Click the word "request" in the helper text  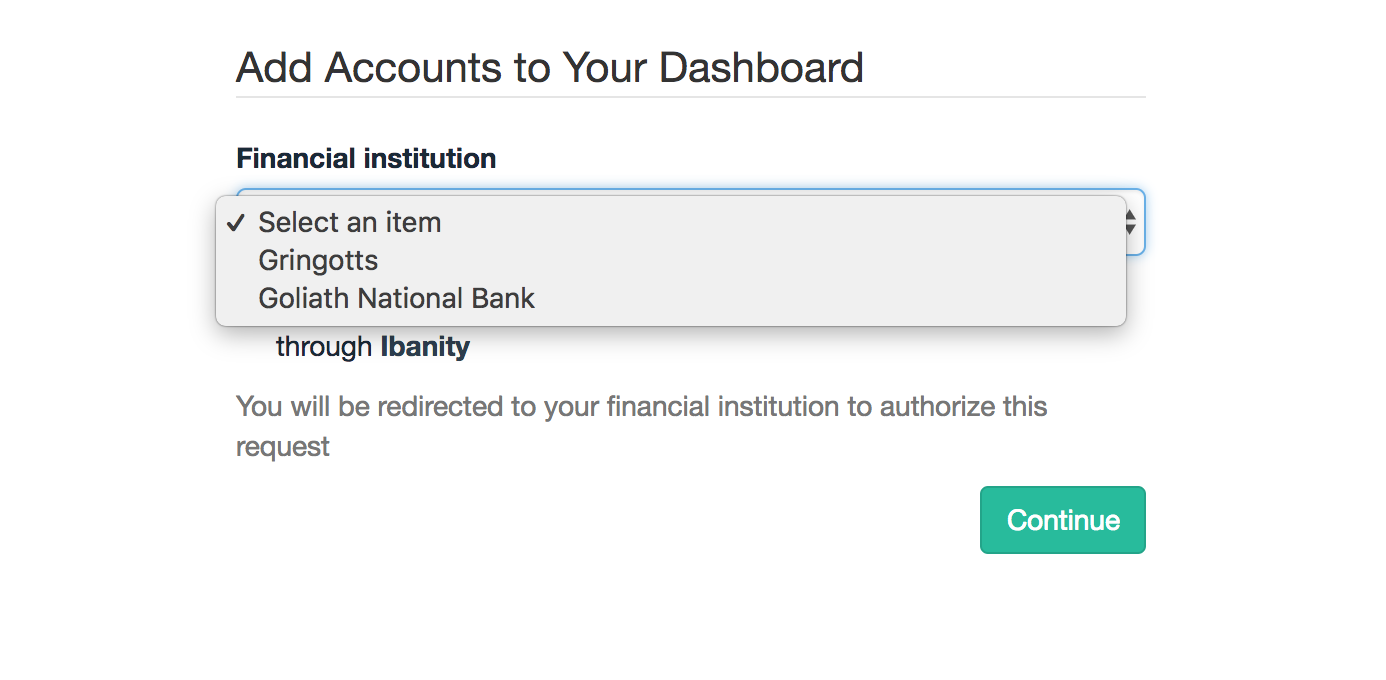coord(282,446)
